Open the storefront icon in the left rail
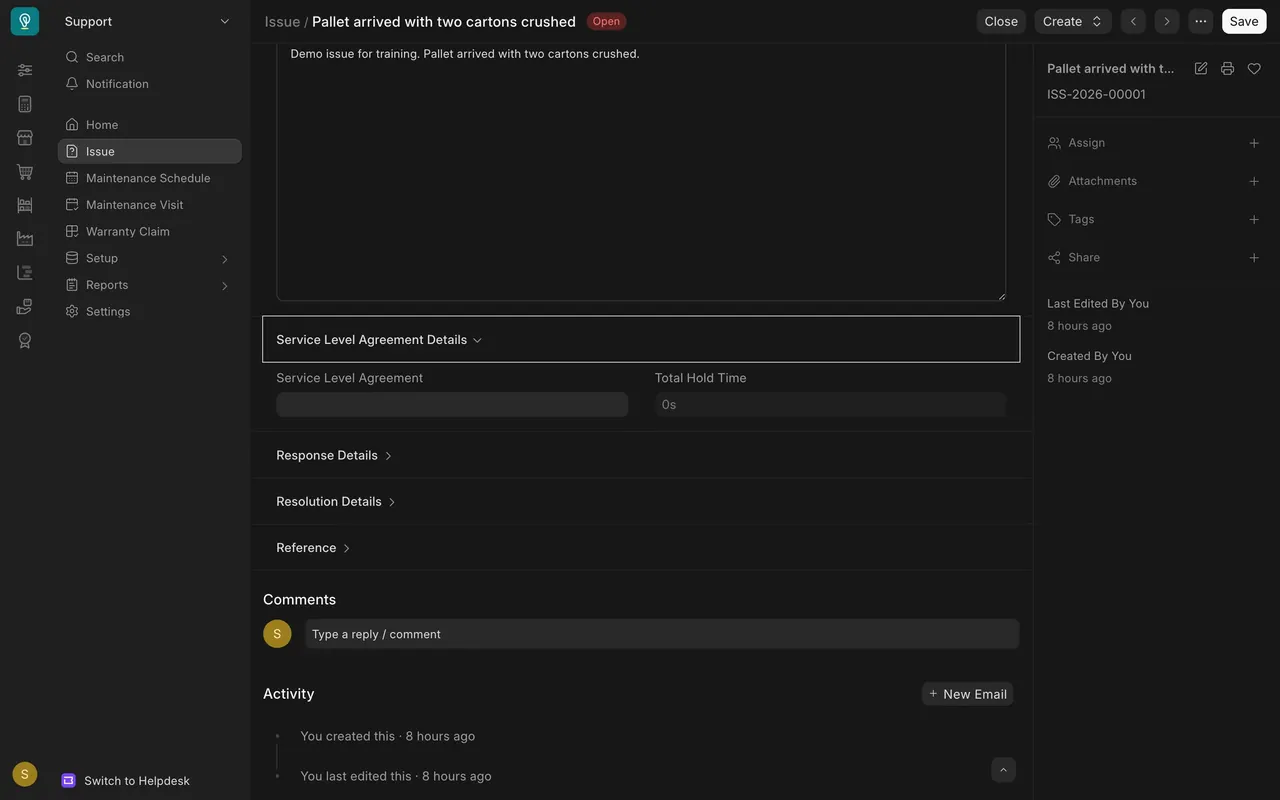 25,138
